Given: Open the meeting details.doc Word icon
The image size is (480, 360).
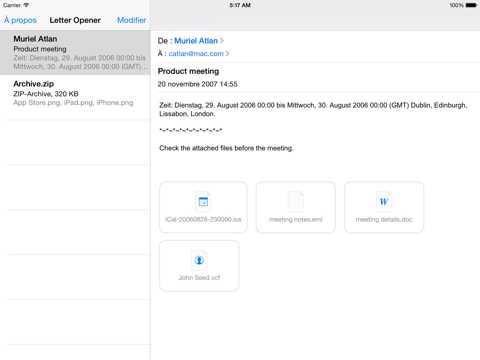Looking at the screenshot, I should pyautogui.click(x=384, y=201).
